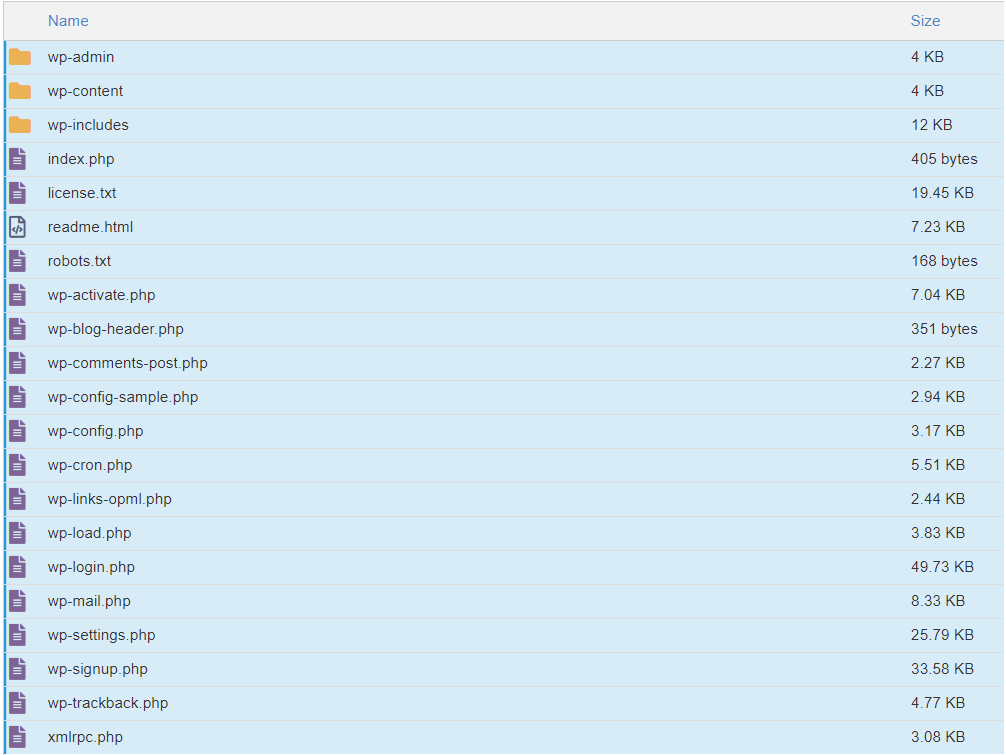
Task: Click the 33.58 KB size value
Action: [942, 669]
